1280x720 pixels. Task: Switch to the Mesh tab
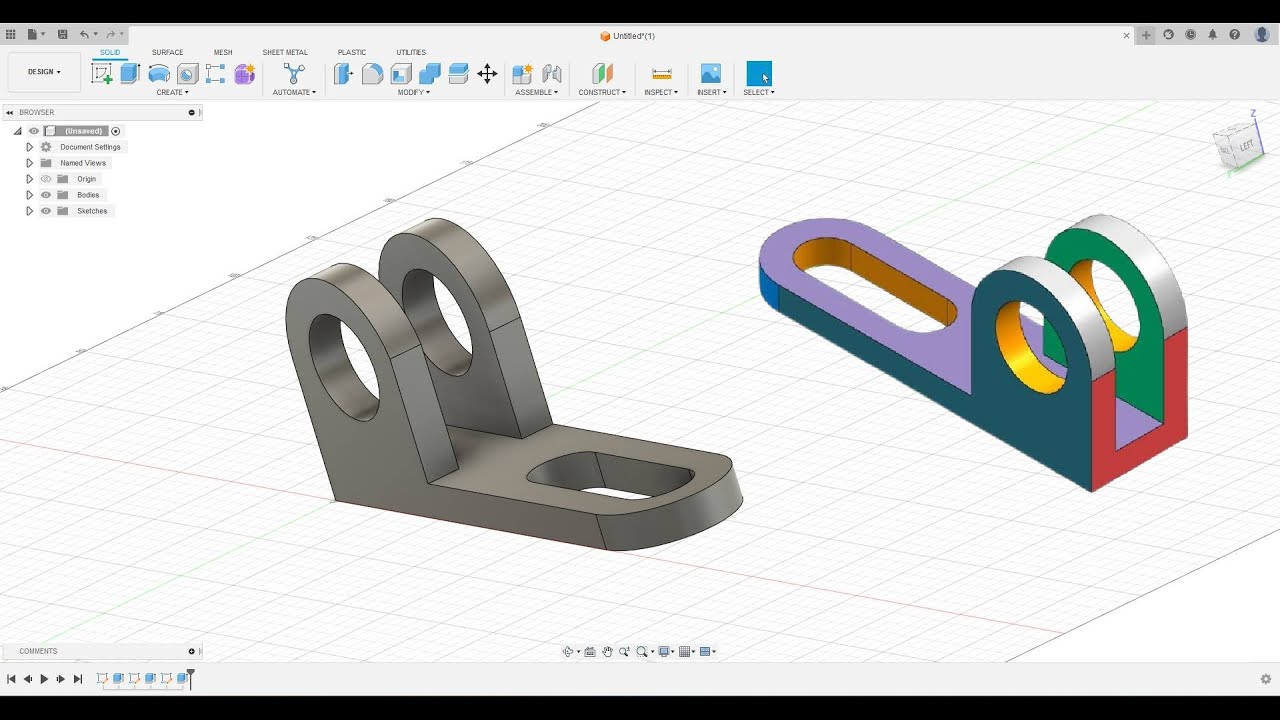223,52
